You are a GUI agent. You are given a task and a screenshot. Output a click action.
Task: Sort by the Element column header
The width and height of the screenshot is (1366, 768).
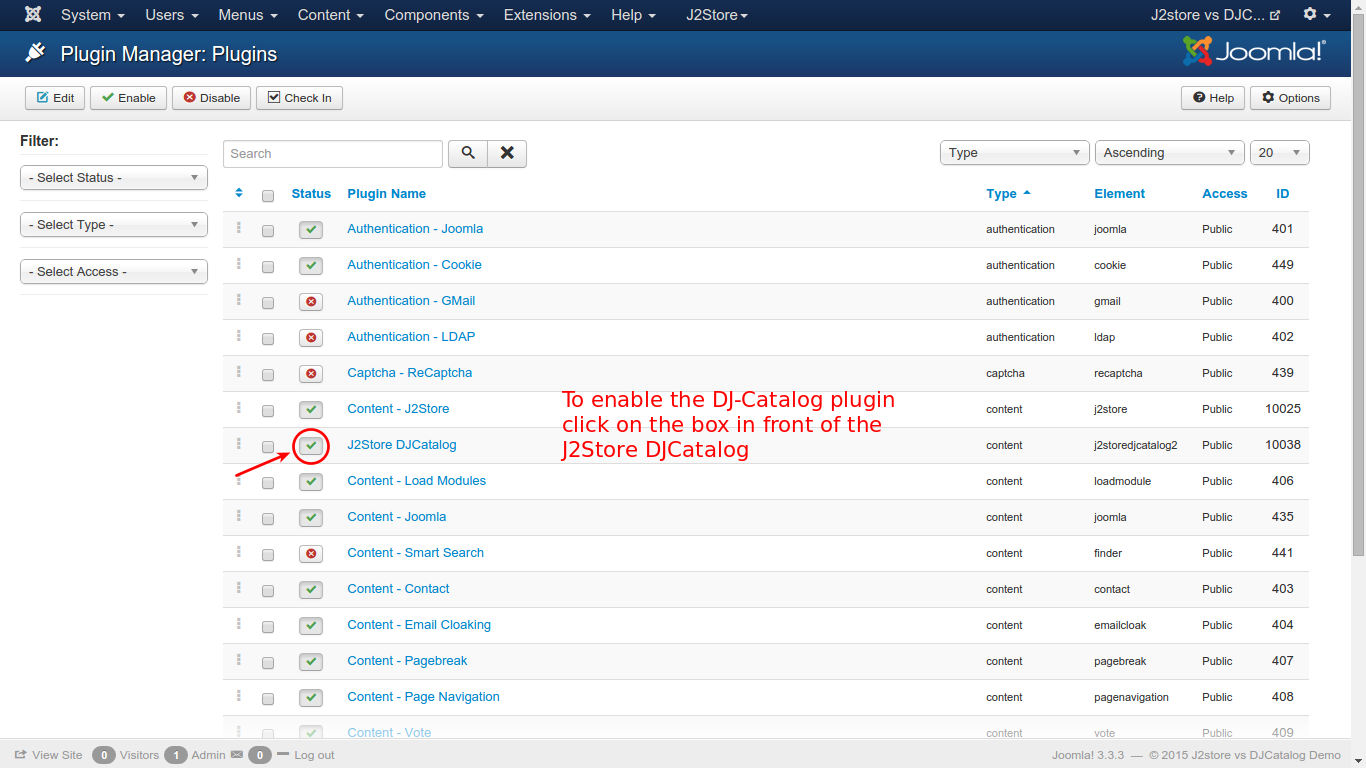point(1120,194)
